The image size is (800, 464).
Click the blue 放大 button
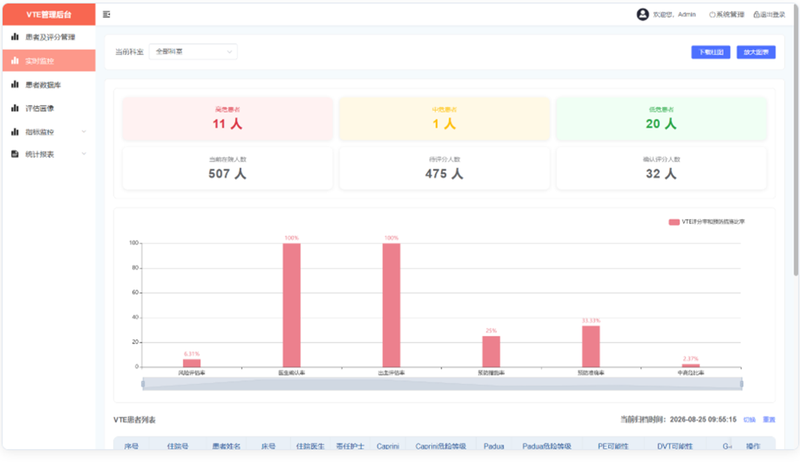(x=756, y=52)
